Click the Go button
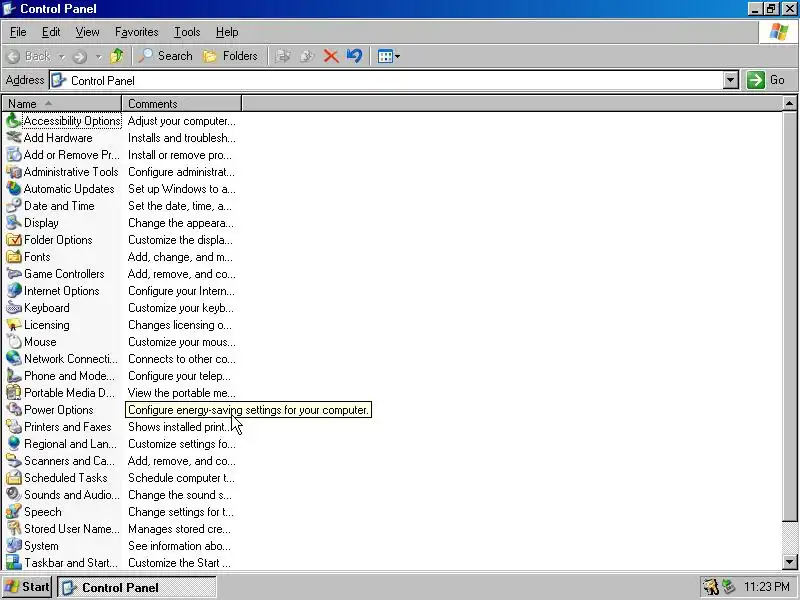Viewport: 800px width, 600px height. 766,80
